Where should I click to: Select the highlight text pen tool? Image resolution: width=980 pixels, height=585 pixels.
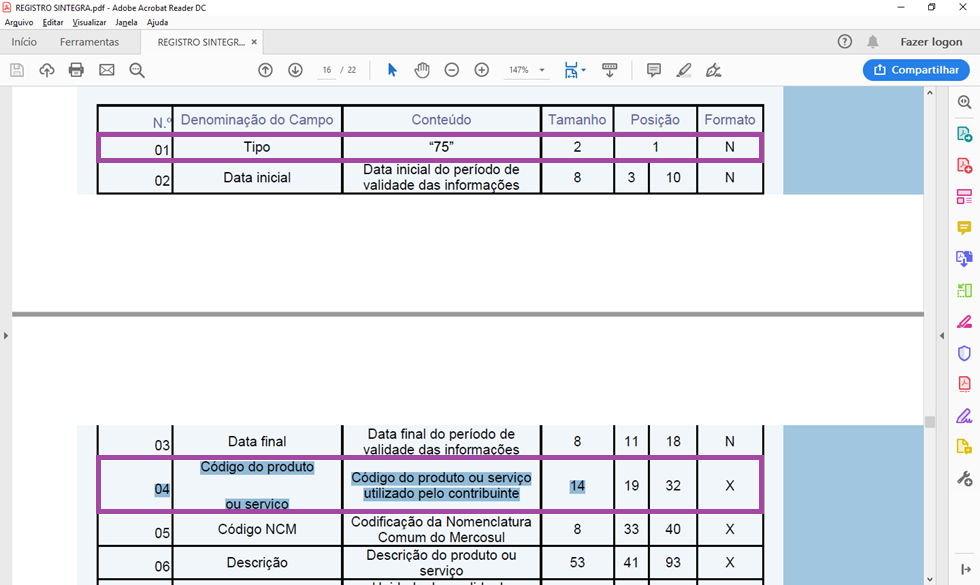[684, 70]
